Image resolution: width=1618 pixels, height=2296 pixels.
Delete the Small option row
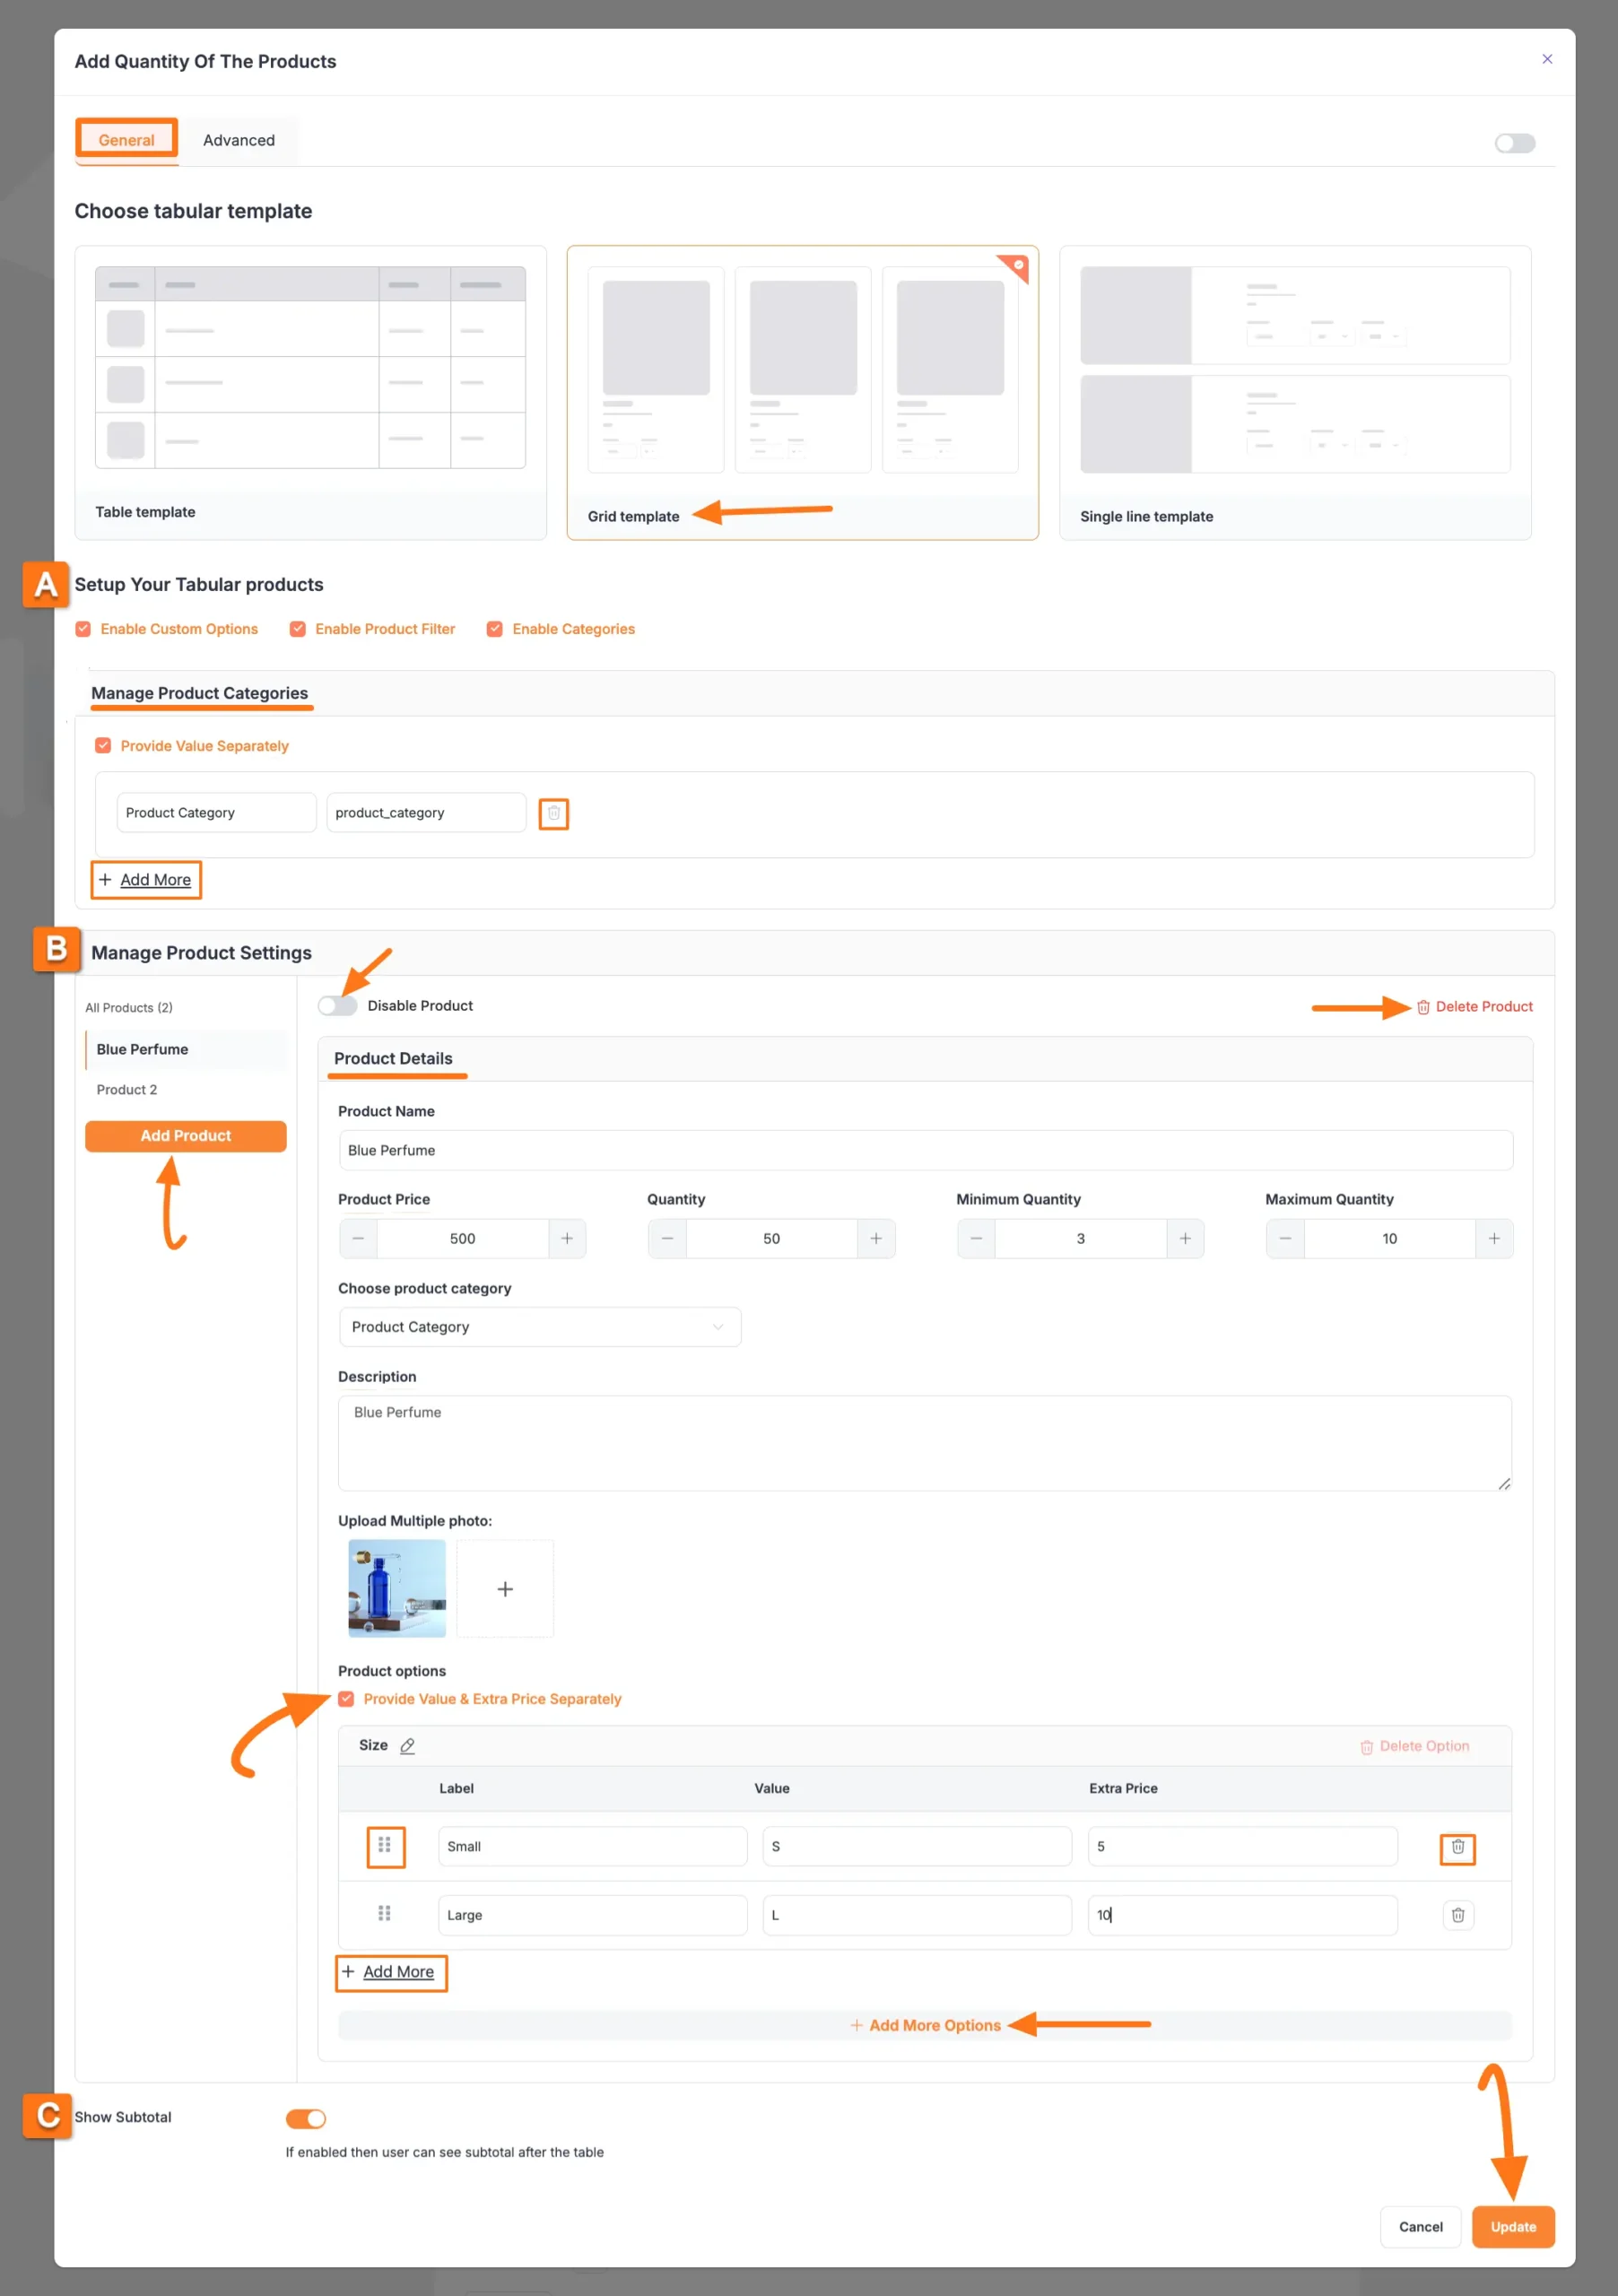click(x=1457, y=1847)
